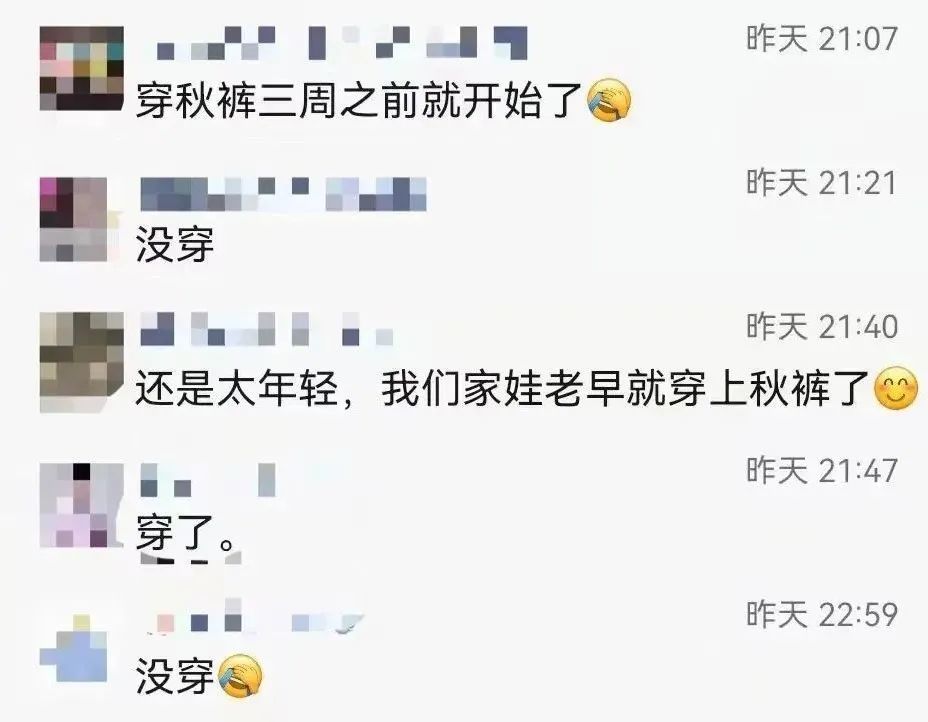Open avatar of the 21:21 commenter
The width and height of the screenshot is (928, 722).
point(74,220)
